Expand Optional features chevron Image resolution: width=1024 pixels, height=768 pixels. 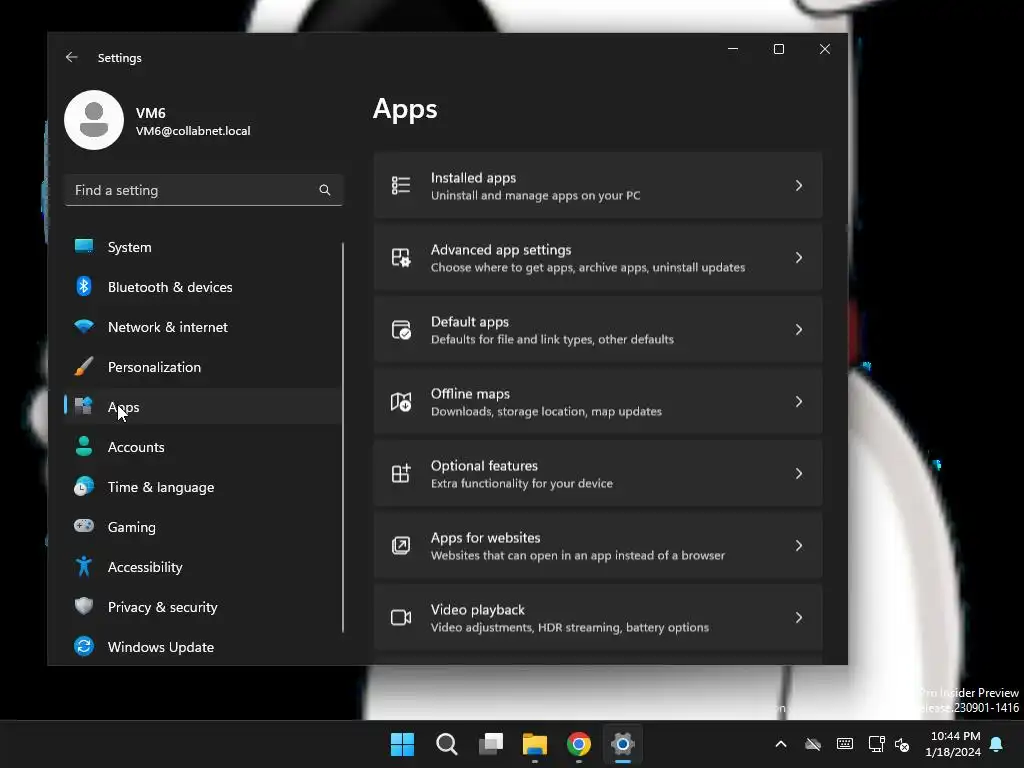(x=799, y=473)
